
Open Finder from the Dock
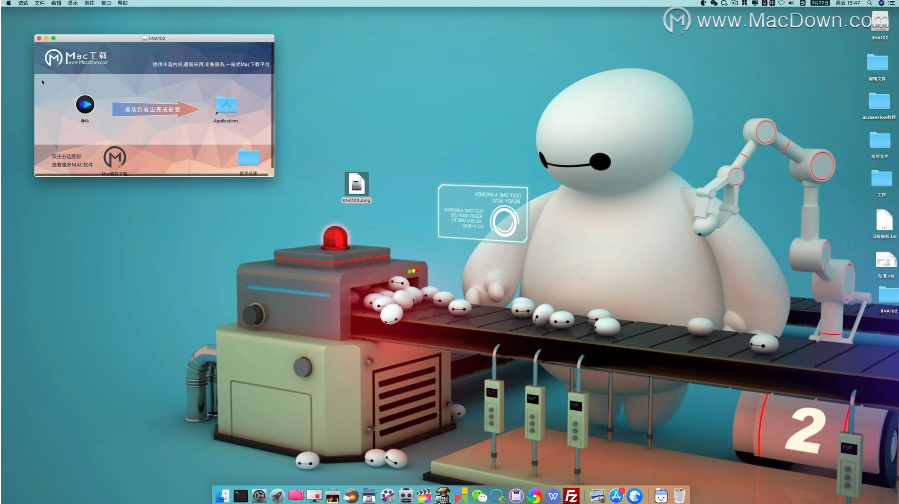click(222, 495)
